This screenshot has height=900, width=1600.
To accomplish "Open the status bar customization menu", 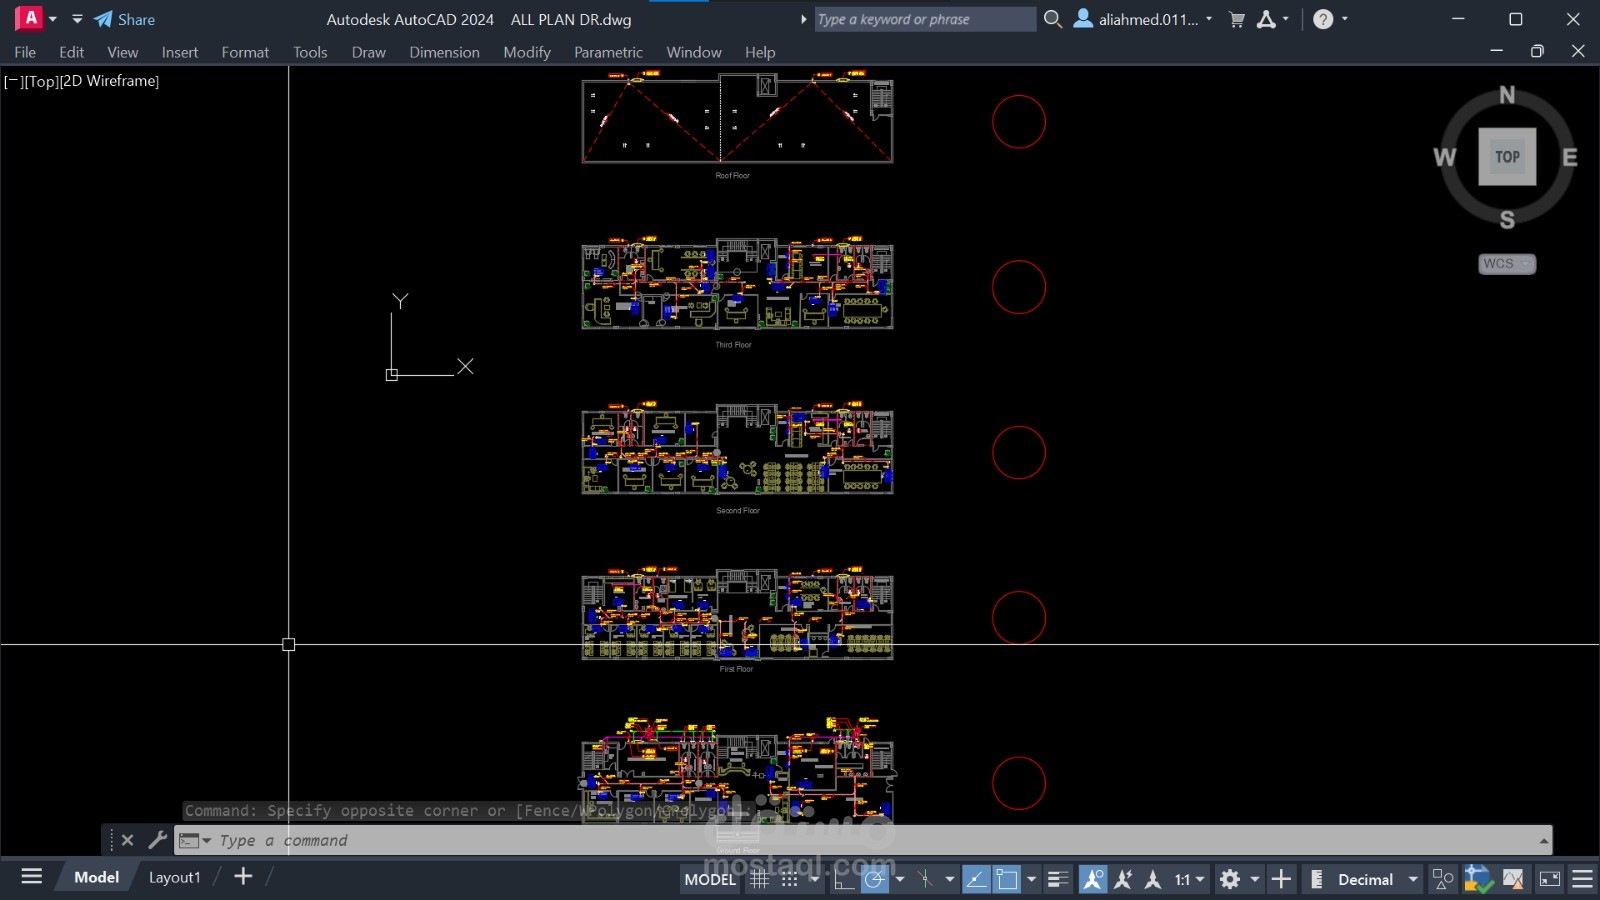I will pyautogui.click(x=1582, y=879).
